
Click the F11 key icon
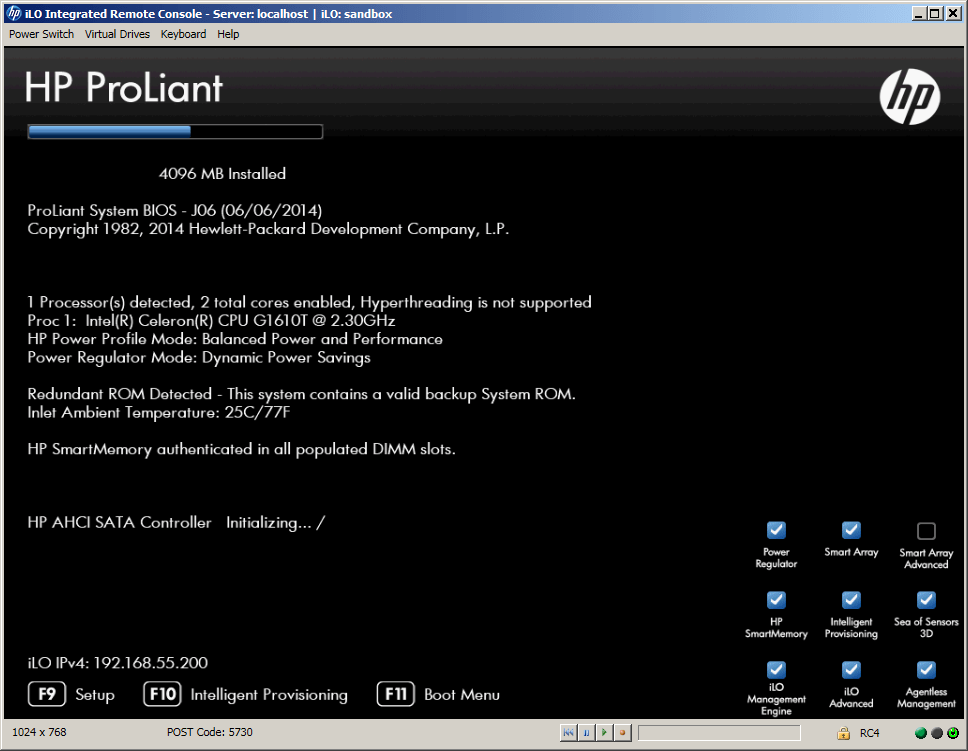point(396,694)
